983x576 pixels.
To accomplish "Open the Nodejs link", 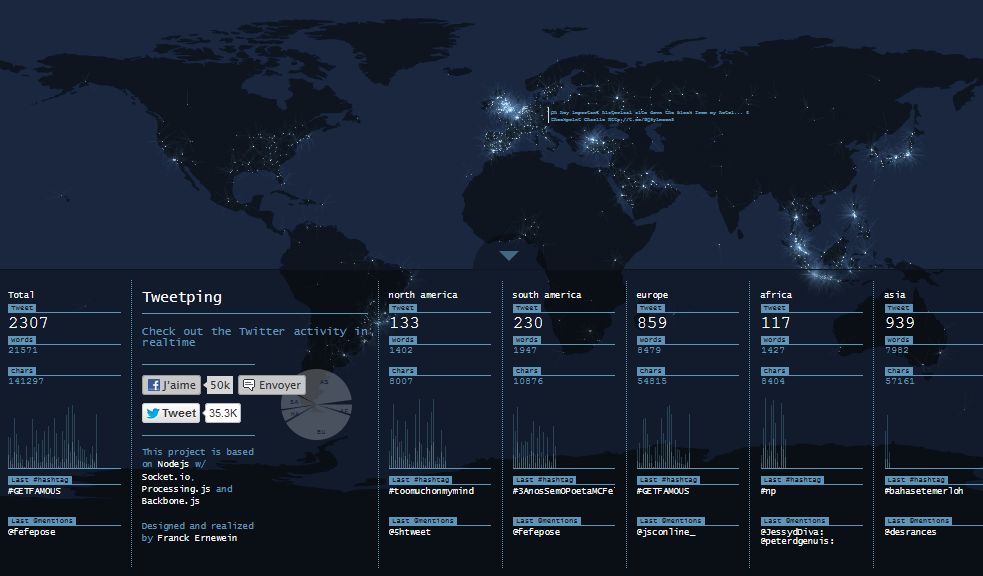I will [173, 464].
